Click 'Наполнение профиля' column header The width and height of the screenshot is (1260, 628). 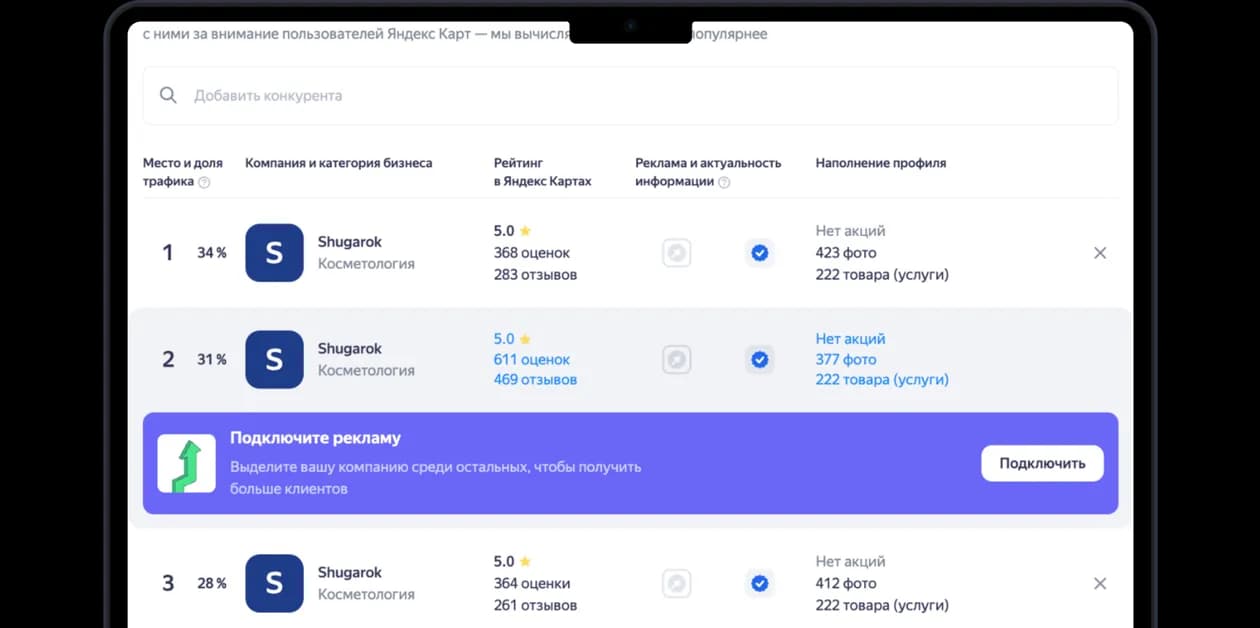[x=881, y=163]
